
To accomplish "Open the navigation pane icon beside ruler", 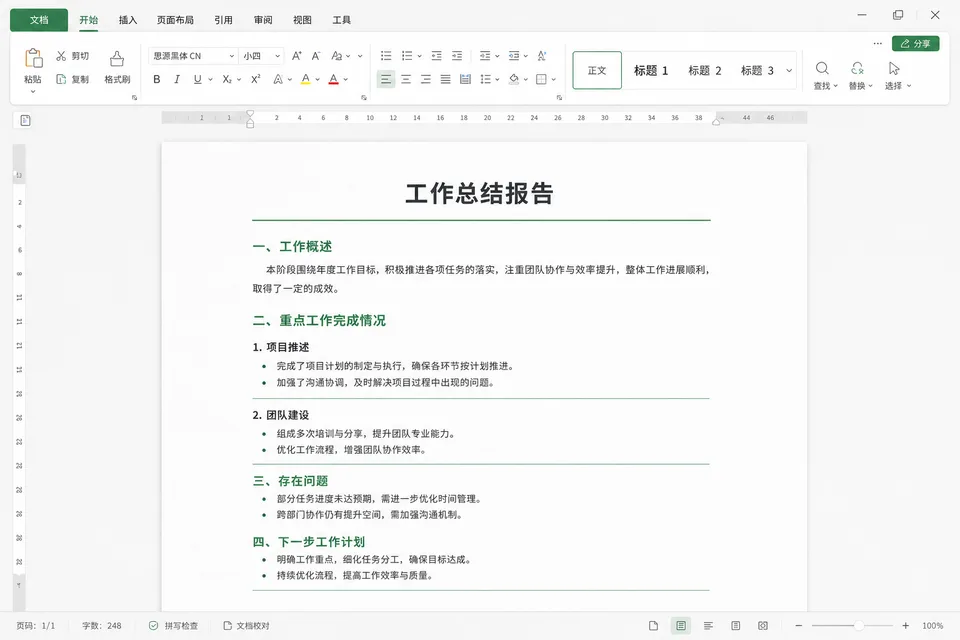I will [25, 121].
